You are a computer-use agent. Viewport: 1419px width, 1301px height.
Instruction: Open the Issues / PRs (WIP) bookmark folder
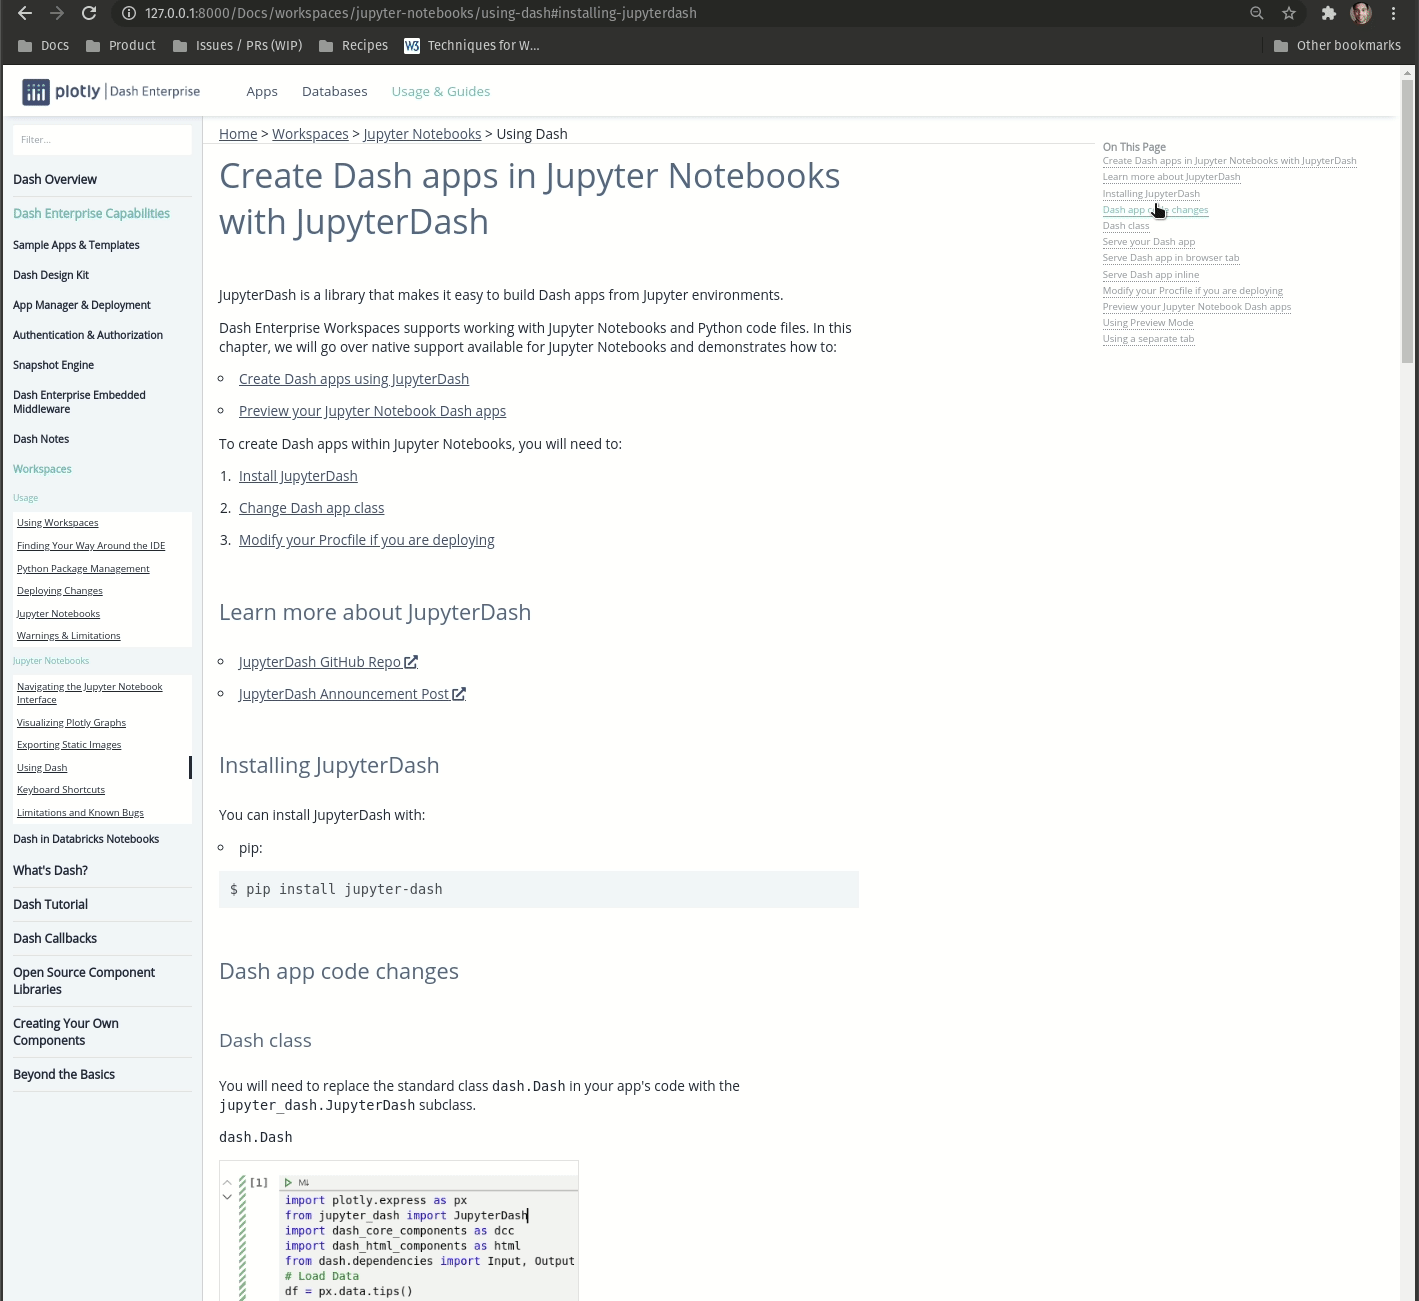[x=238, y=45]
